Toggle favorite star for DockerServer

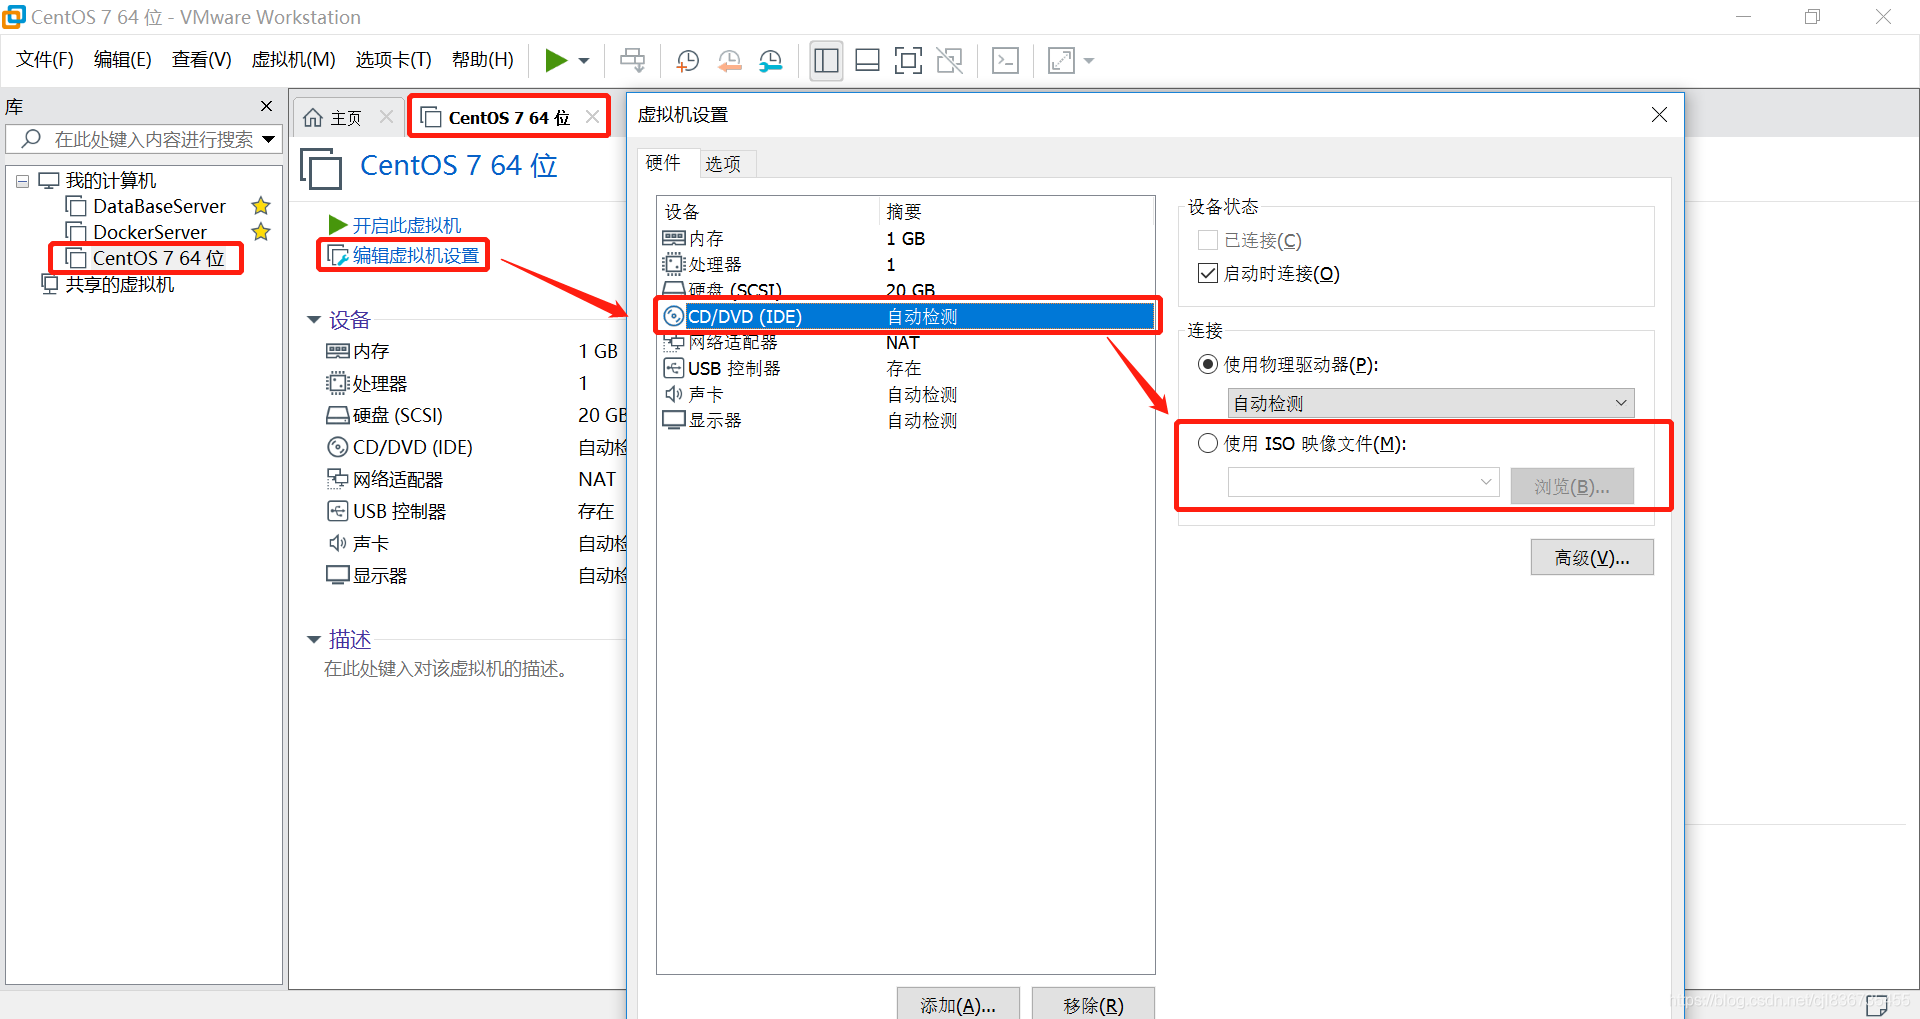[x=261, y=232]
